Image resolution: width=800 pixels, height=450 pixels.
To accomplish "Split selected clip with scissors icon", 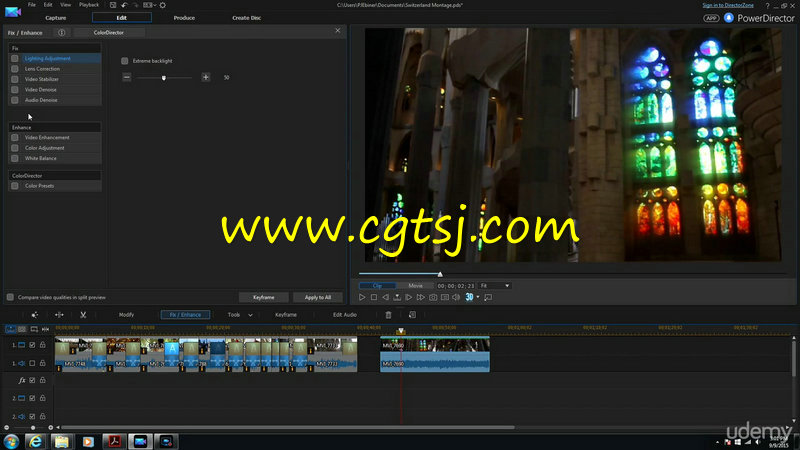I will point(83,315).
